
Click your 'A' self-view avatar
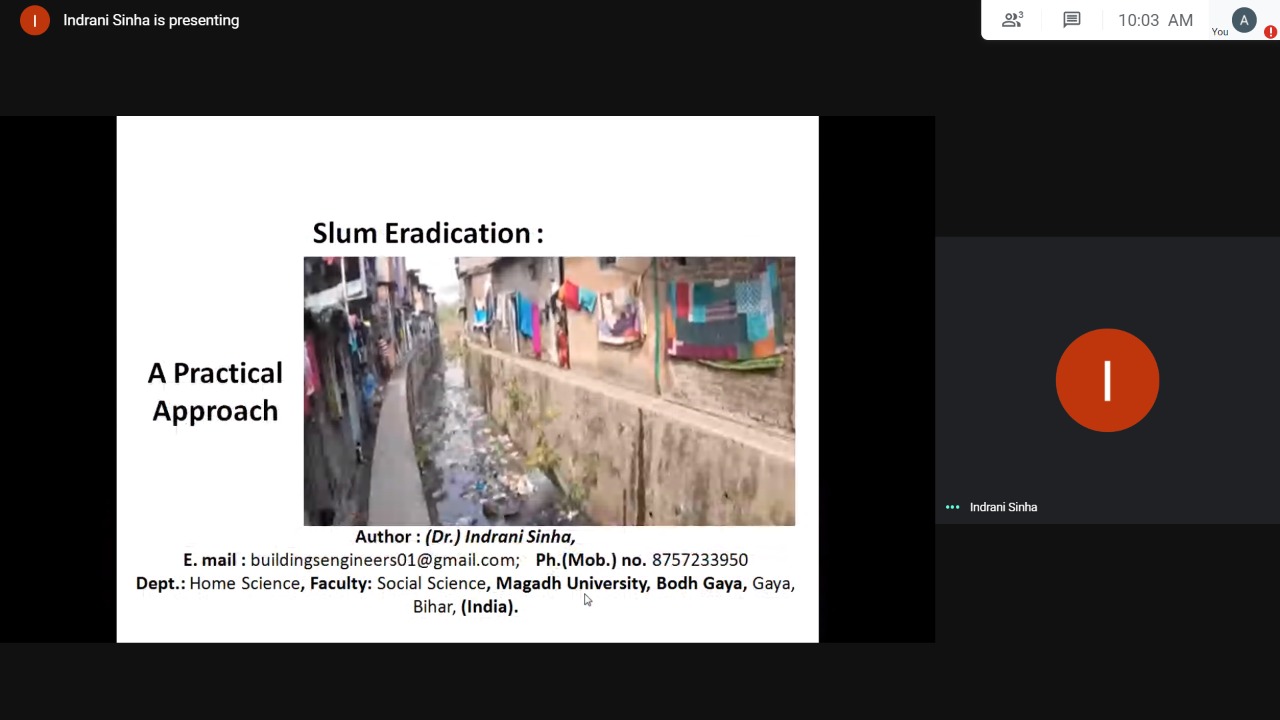[1244, 20]
